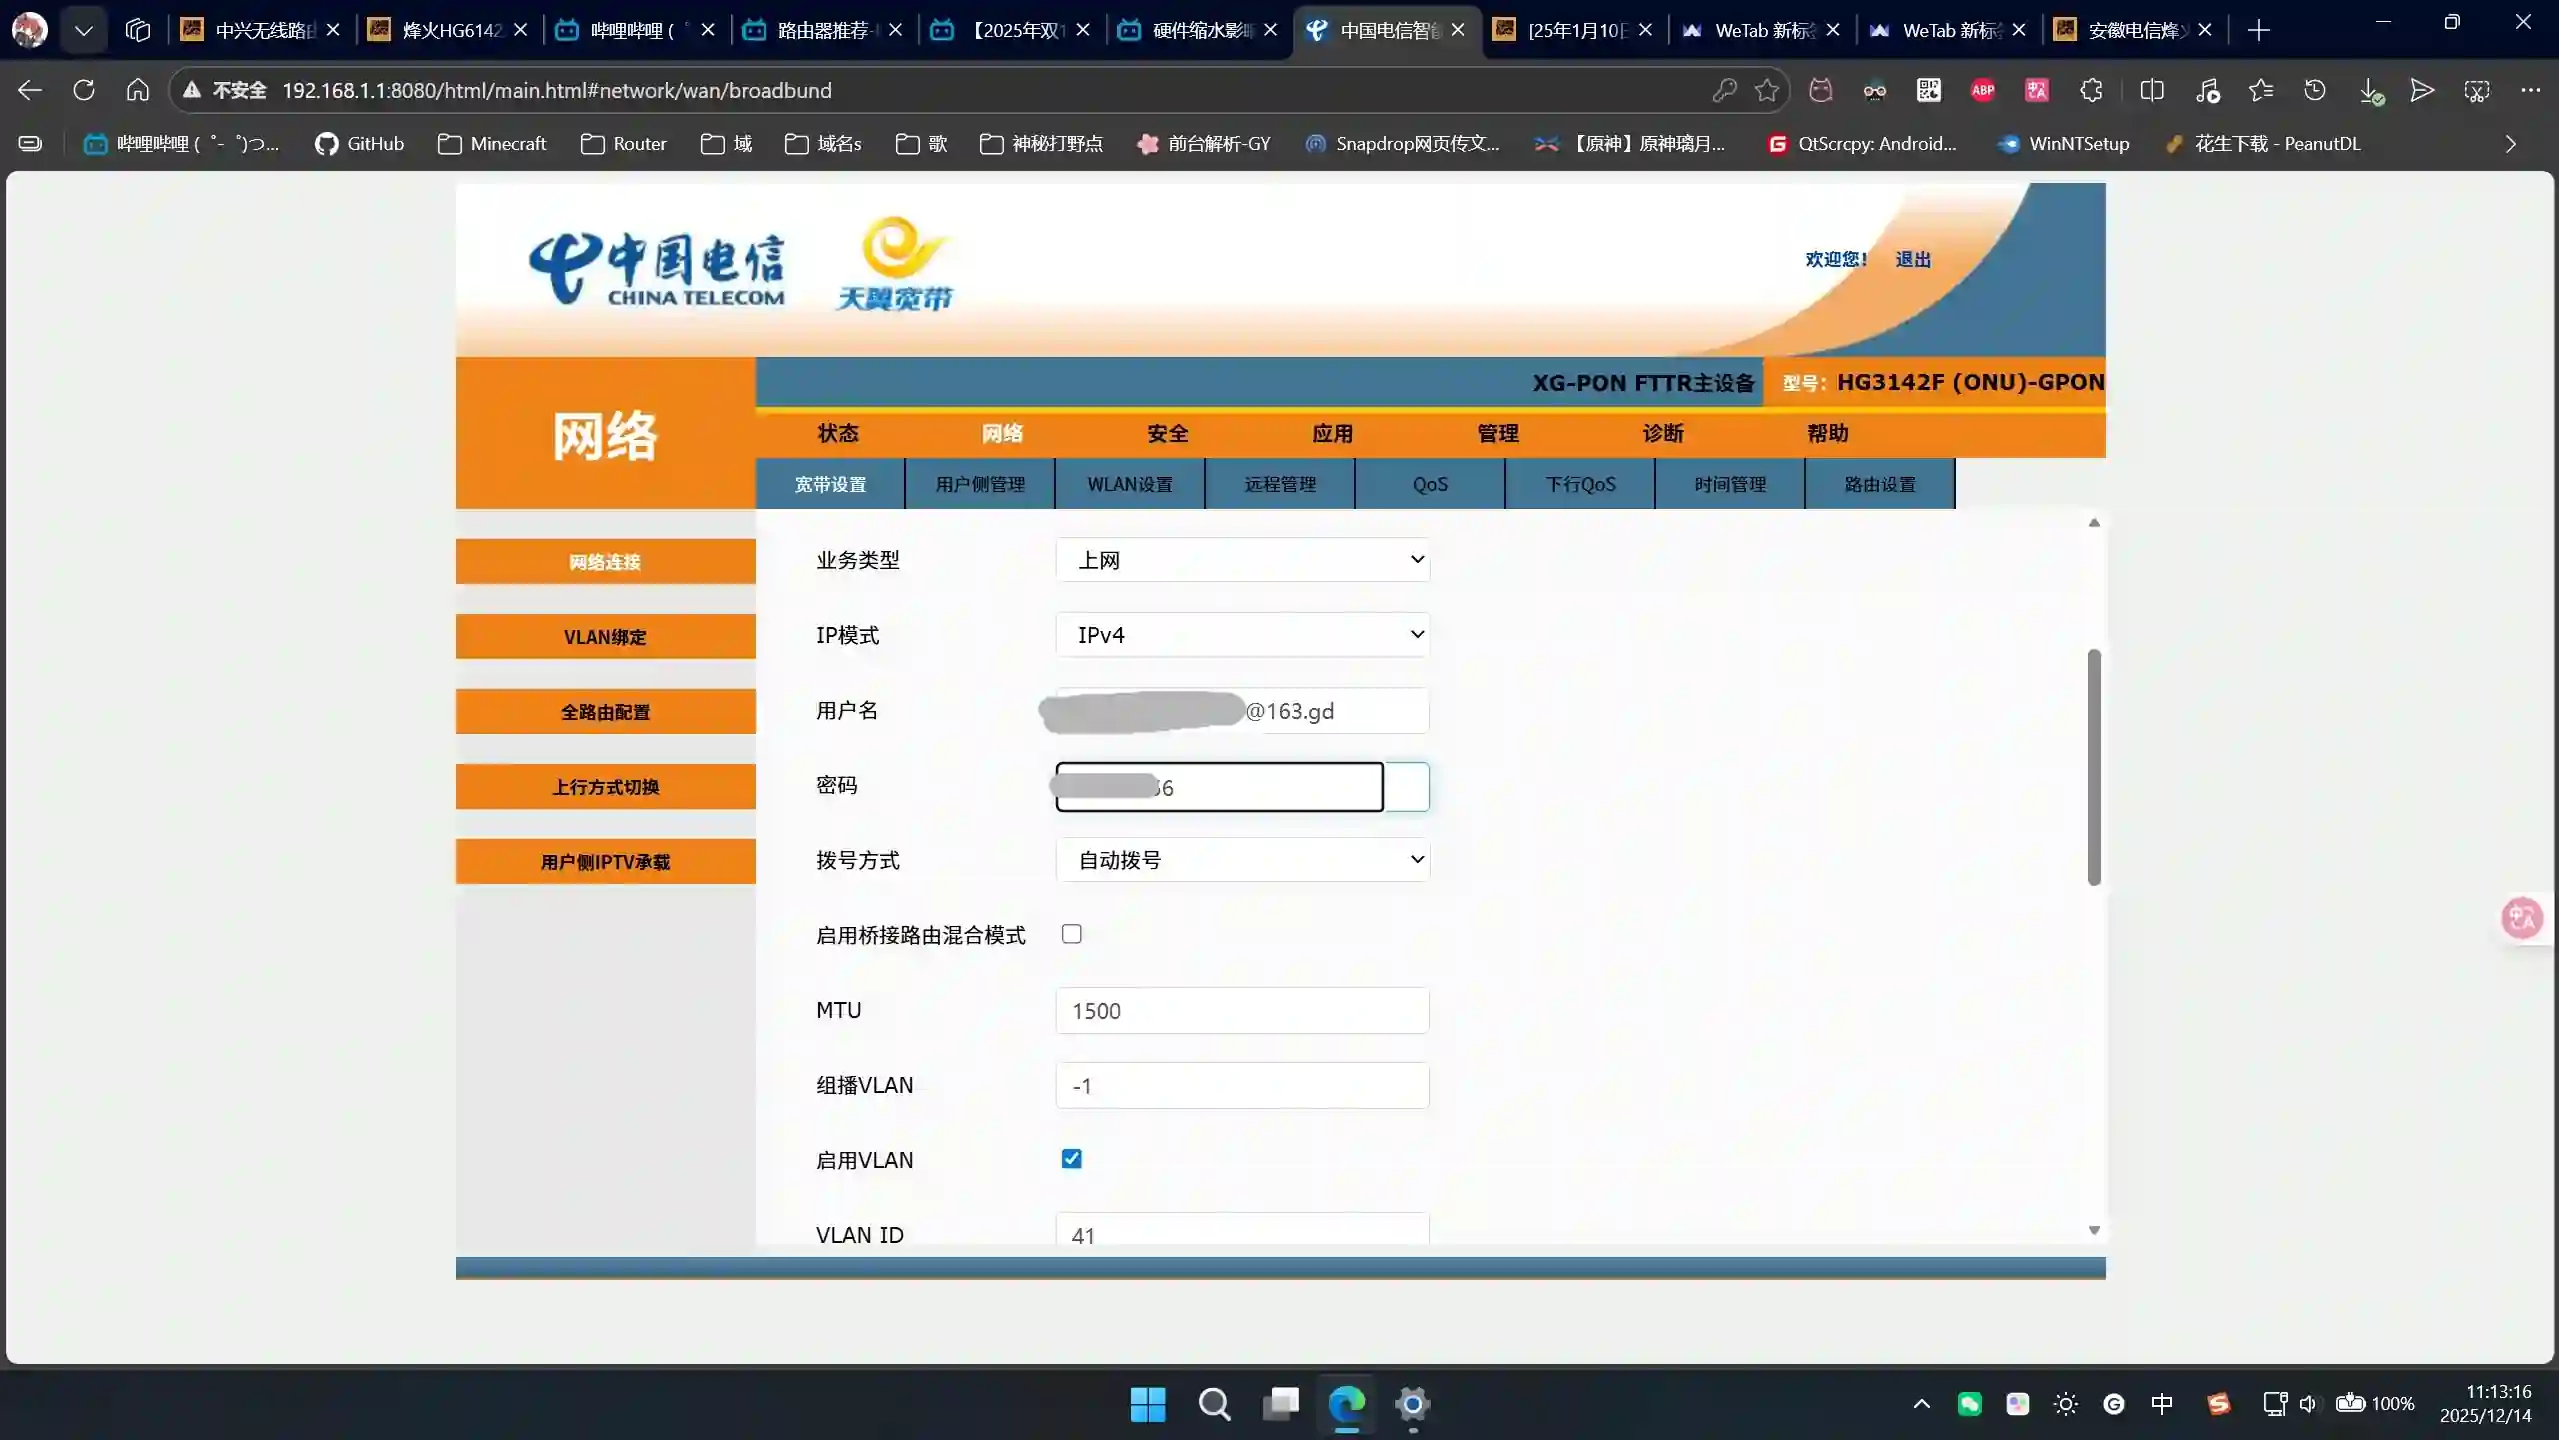Open the AdBlock Plus extension

click(1983, 90)
